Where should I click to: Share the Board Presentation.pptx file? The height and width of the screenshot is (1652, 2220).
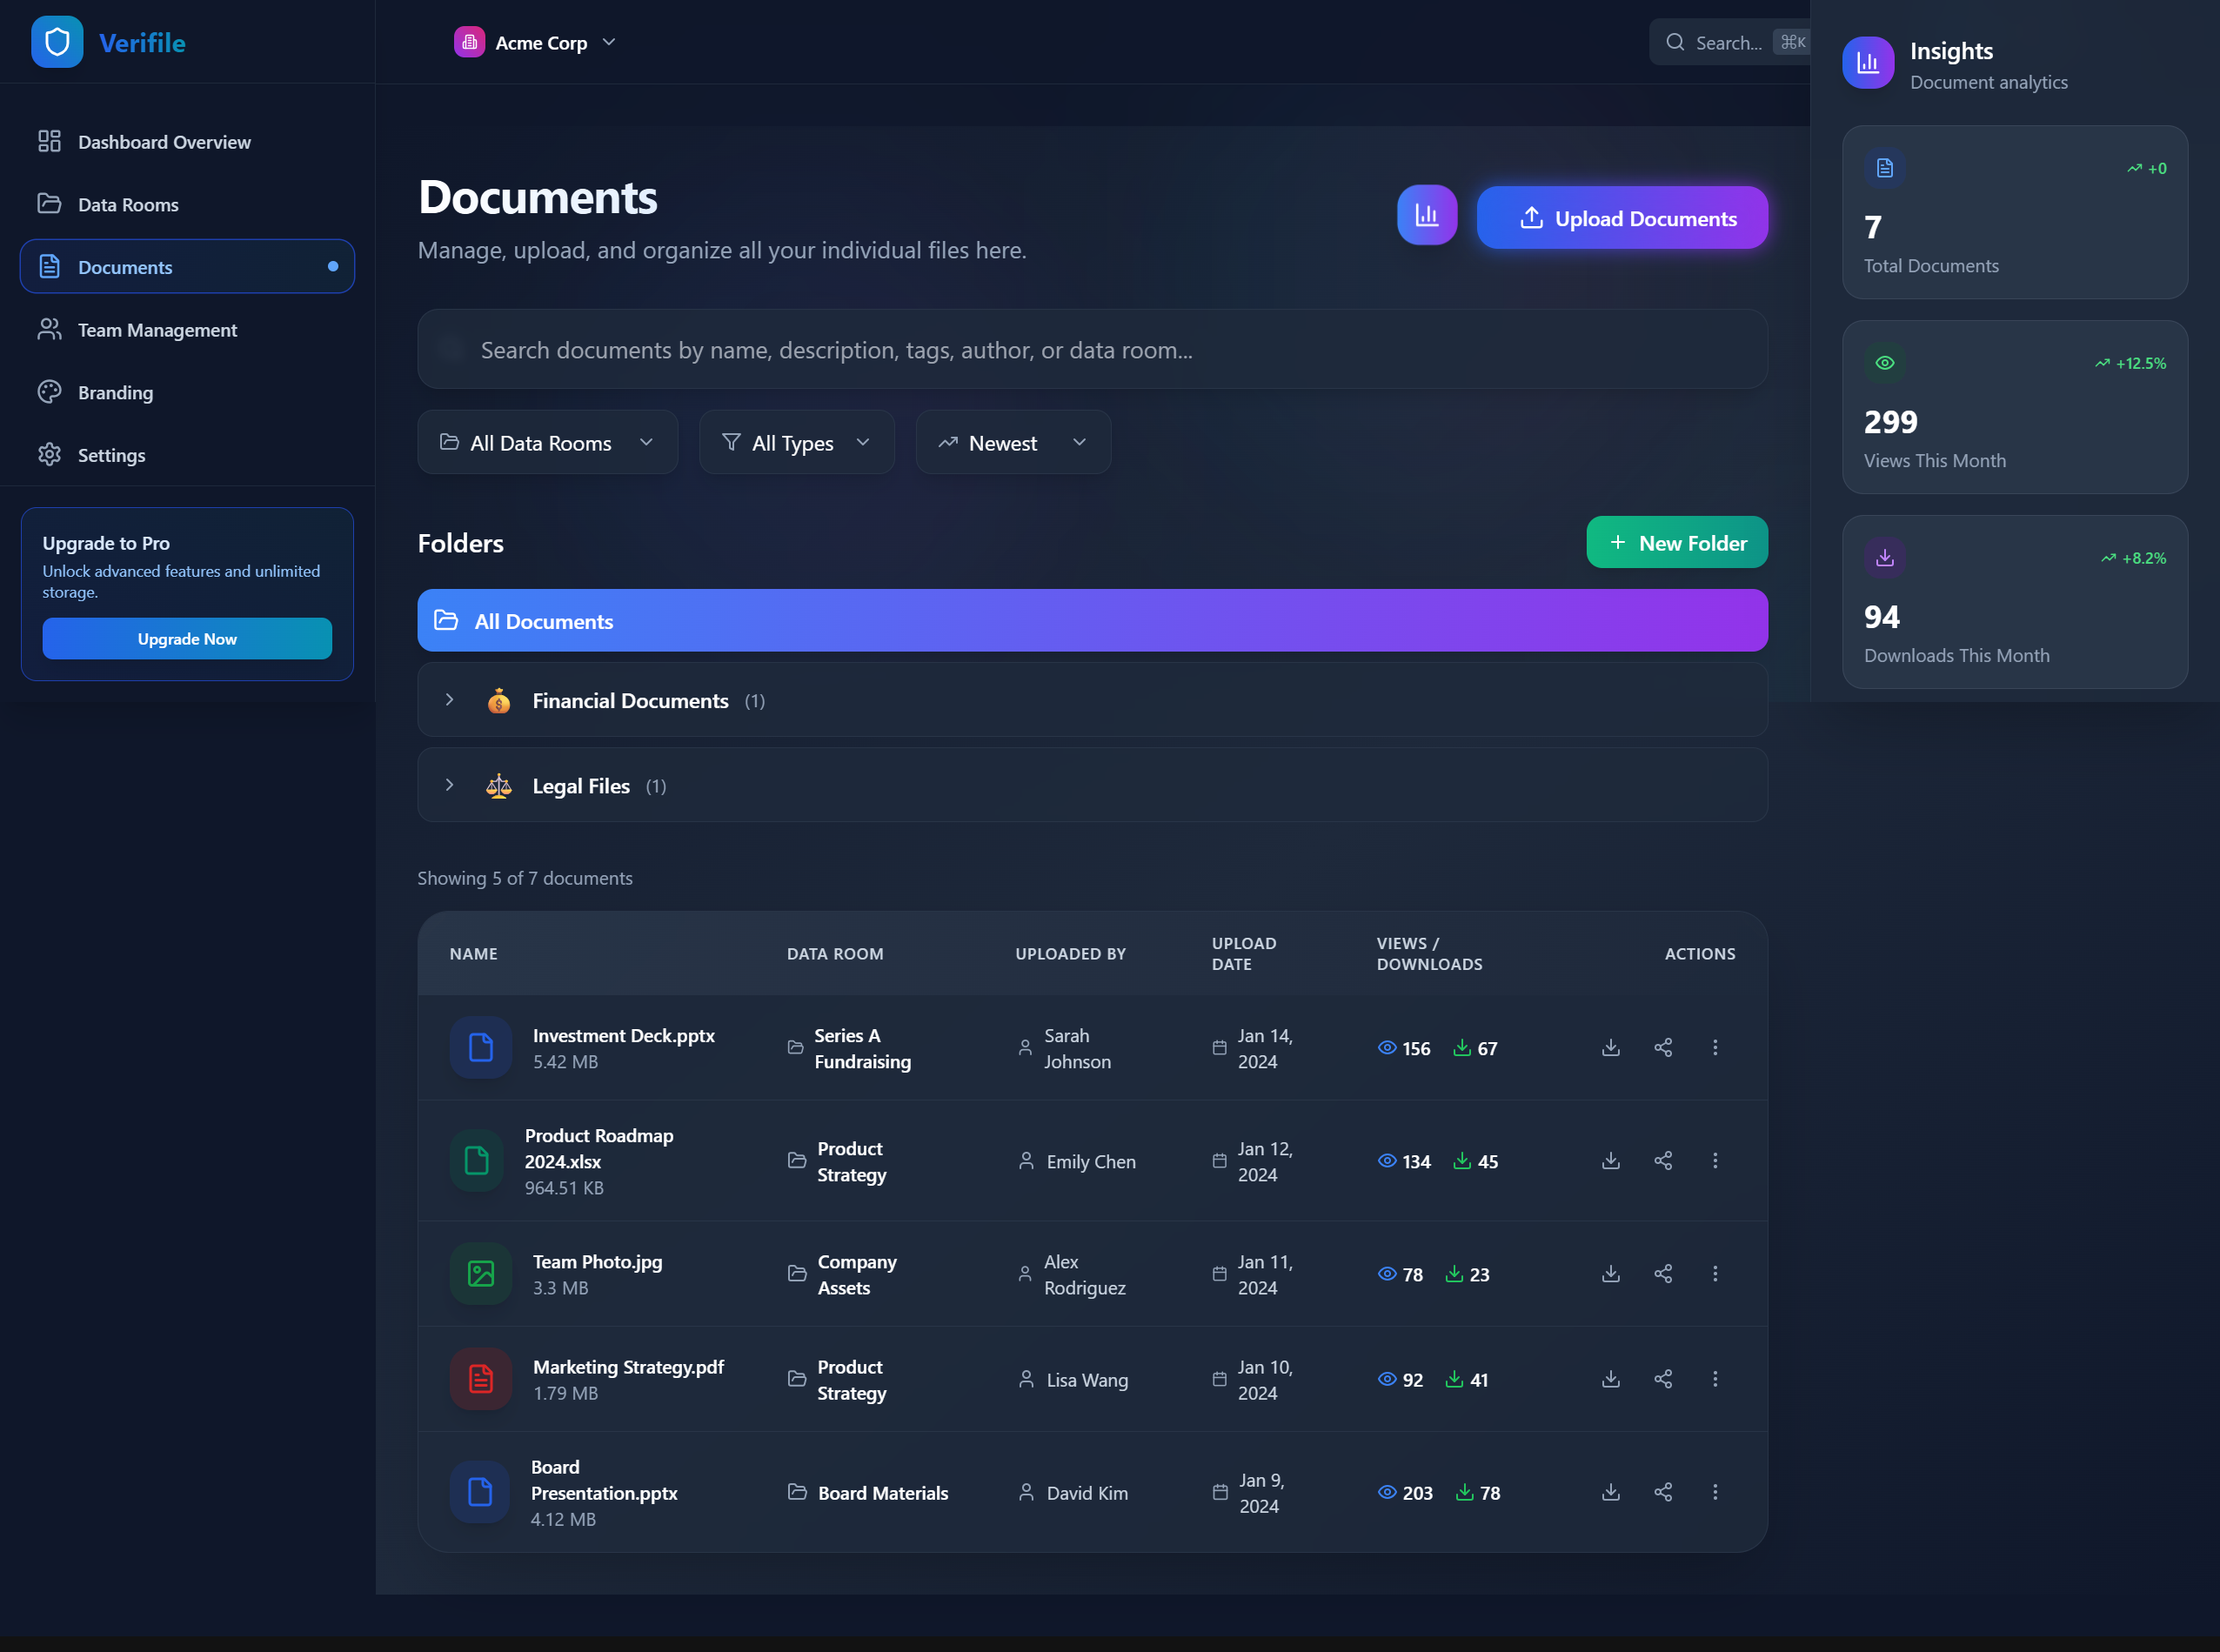click(1662, 1491)
